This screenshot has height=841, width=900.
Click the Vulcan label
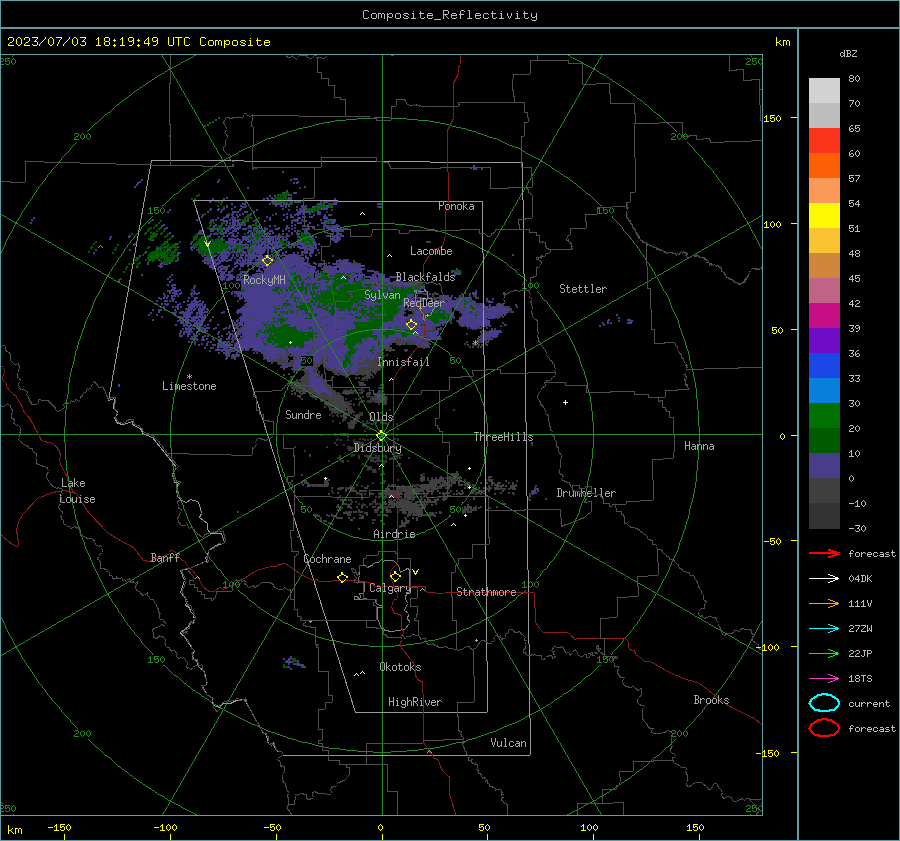point(508,743)
